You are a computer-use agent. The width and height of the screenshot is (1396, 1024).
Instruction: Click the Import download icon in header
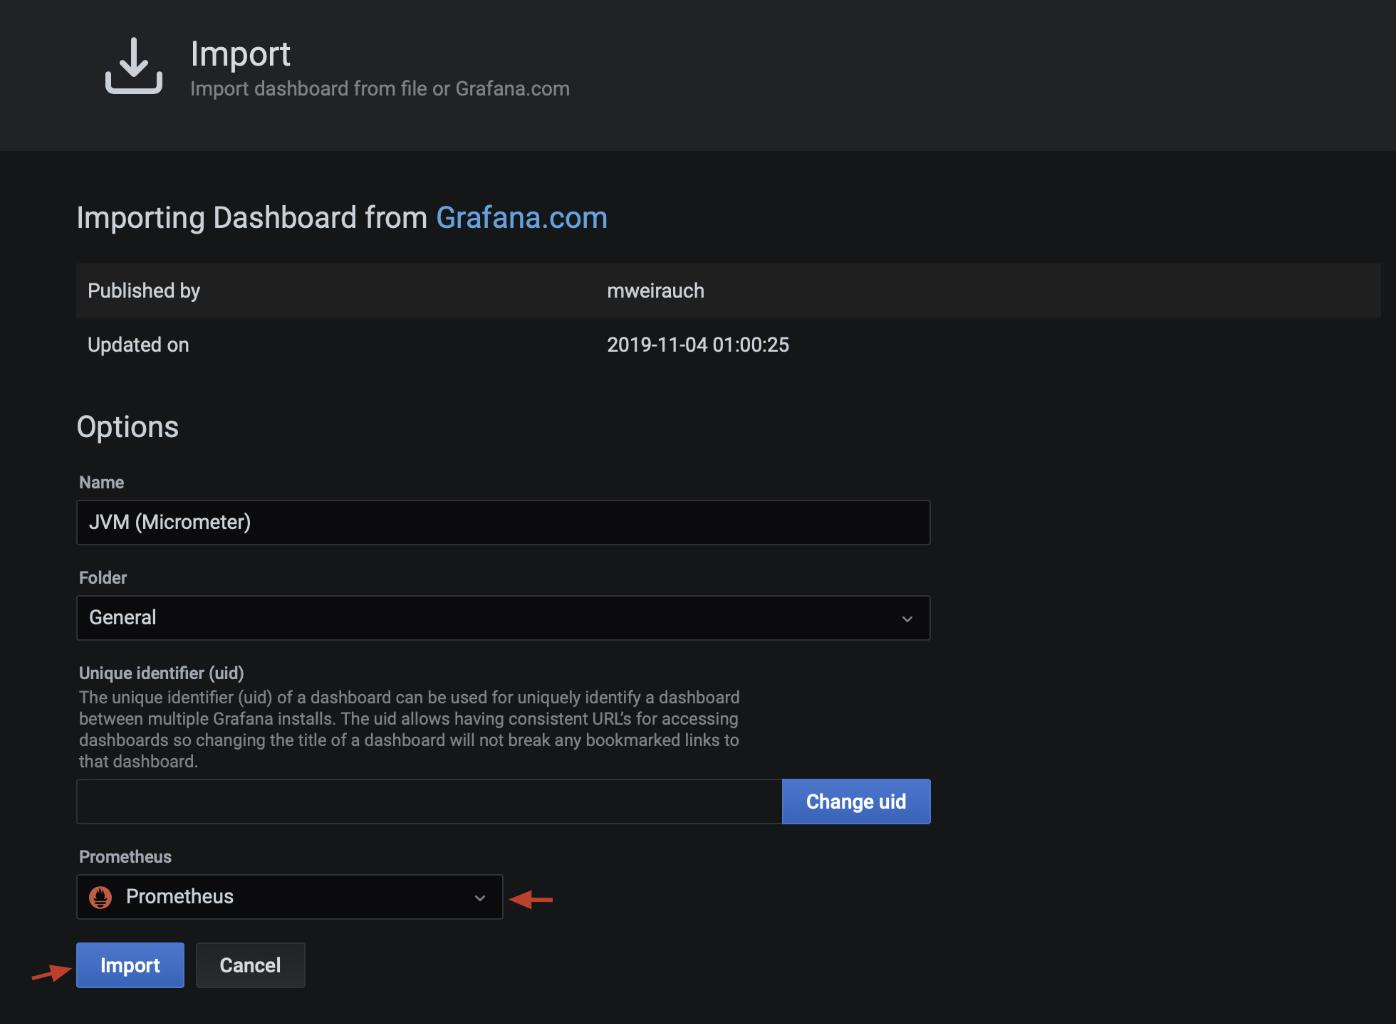point(134,66)
